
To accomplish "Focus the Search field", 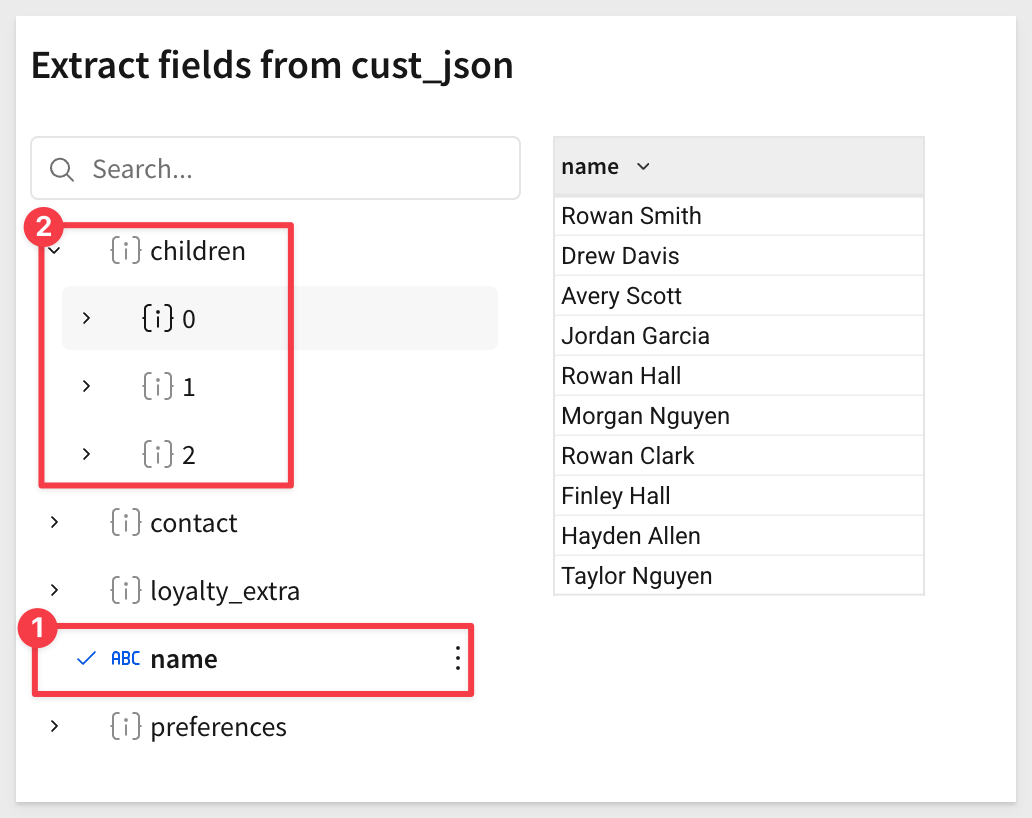I will (275, 168).
